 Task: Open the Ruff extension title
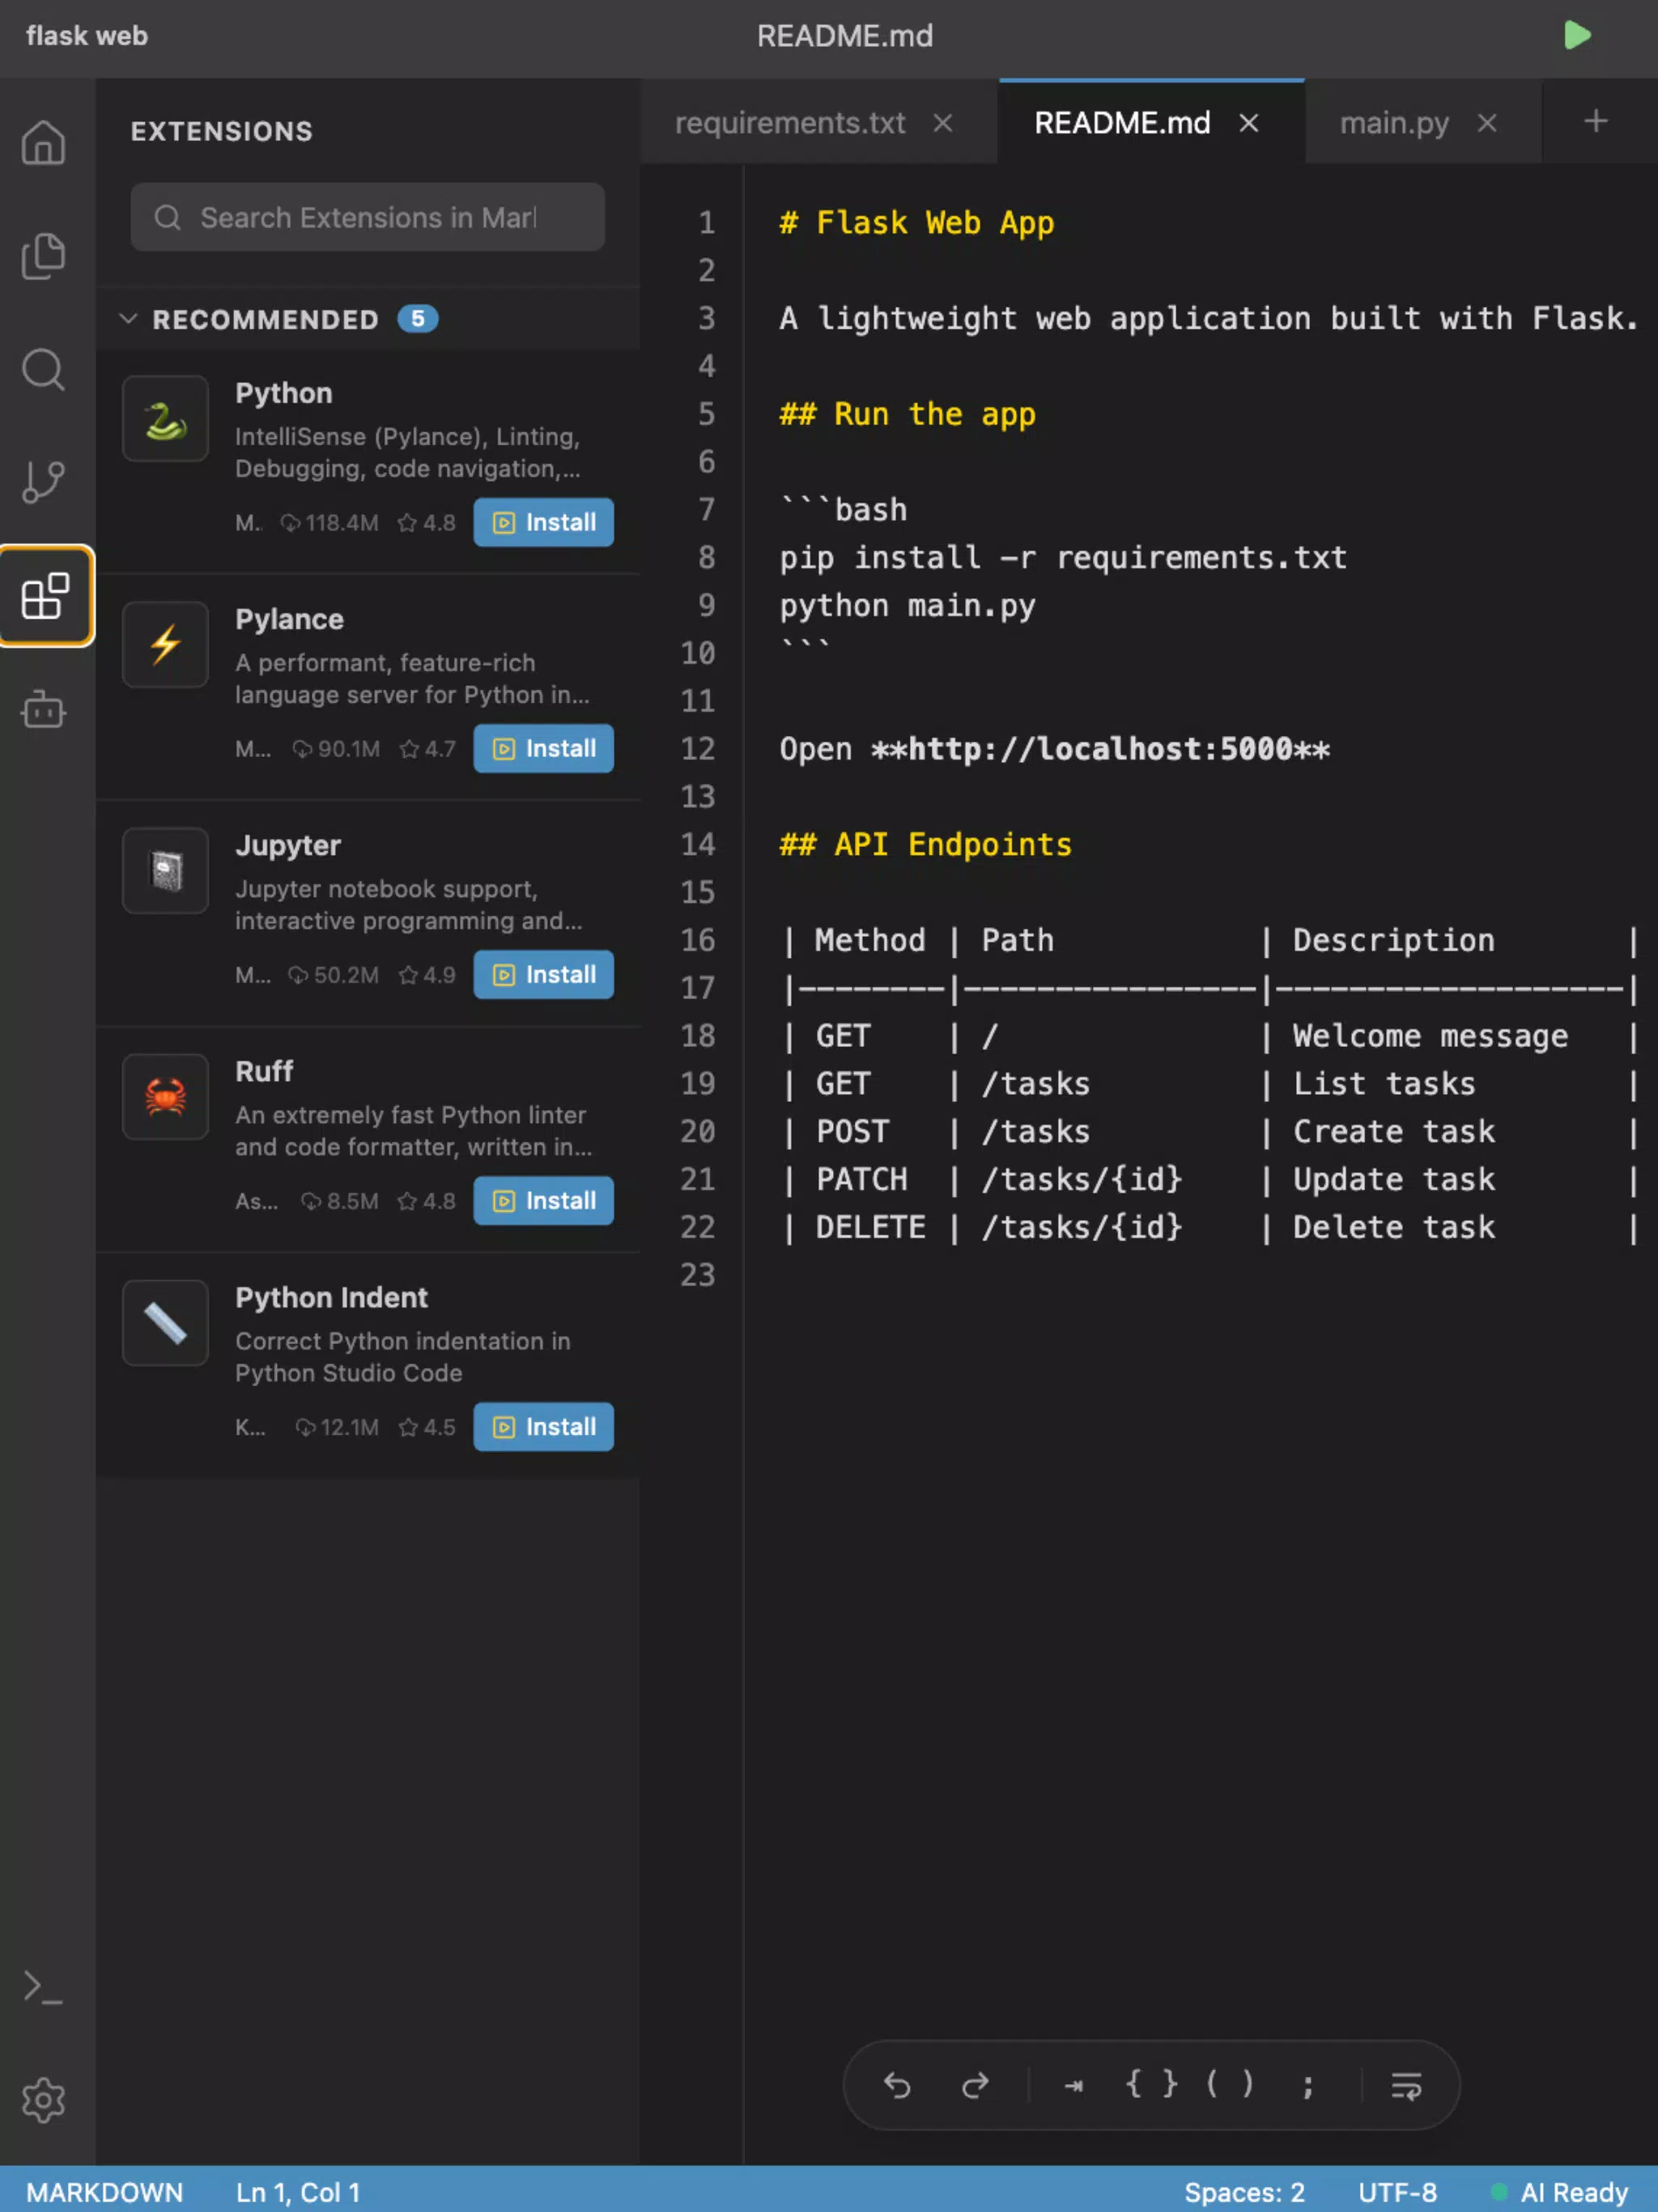pos(264,1071)
